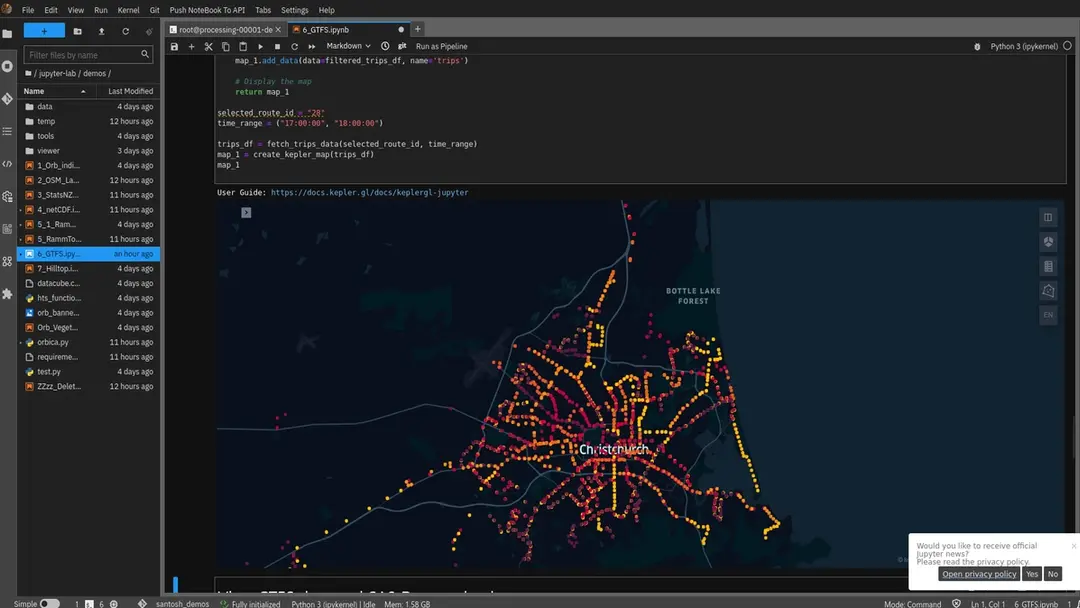Toggle the Kepler map split view control
The image size is (1080, 608).
point(1048,217)
